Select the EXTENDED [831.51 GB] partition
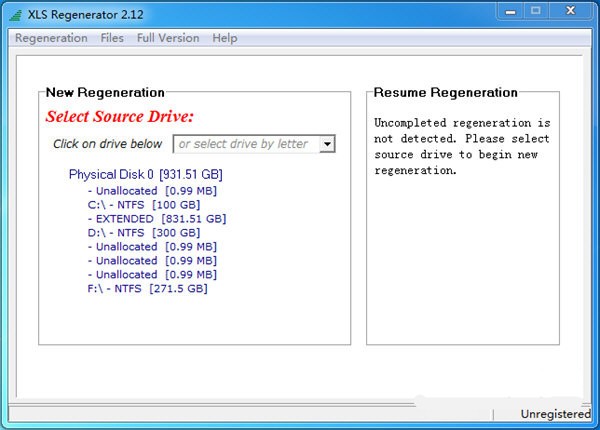This screenshot has width=600, height=430. coord(157,218)
